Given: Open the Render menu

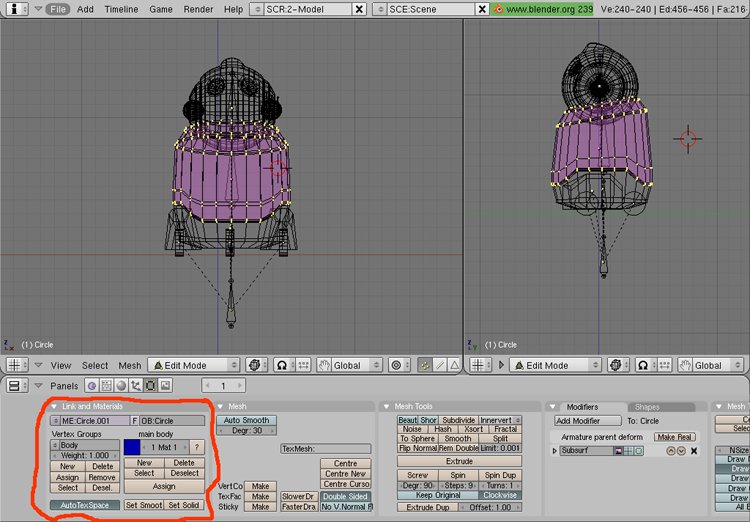Looking at the screenshot, I should pos(198,9).
